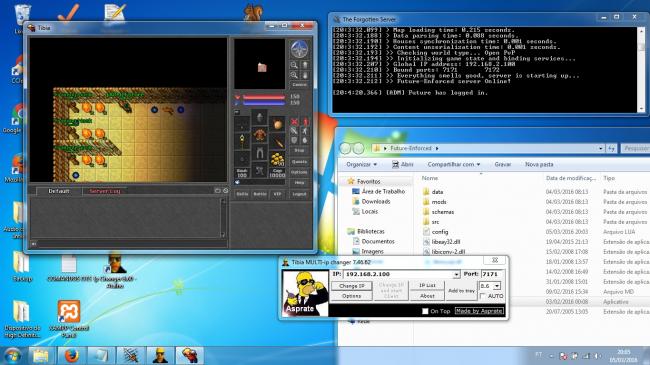This screenshot has width=650, height=365.
Task: Click Add to tray button
Action: 461,291
